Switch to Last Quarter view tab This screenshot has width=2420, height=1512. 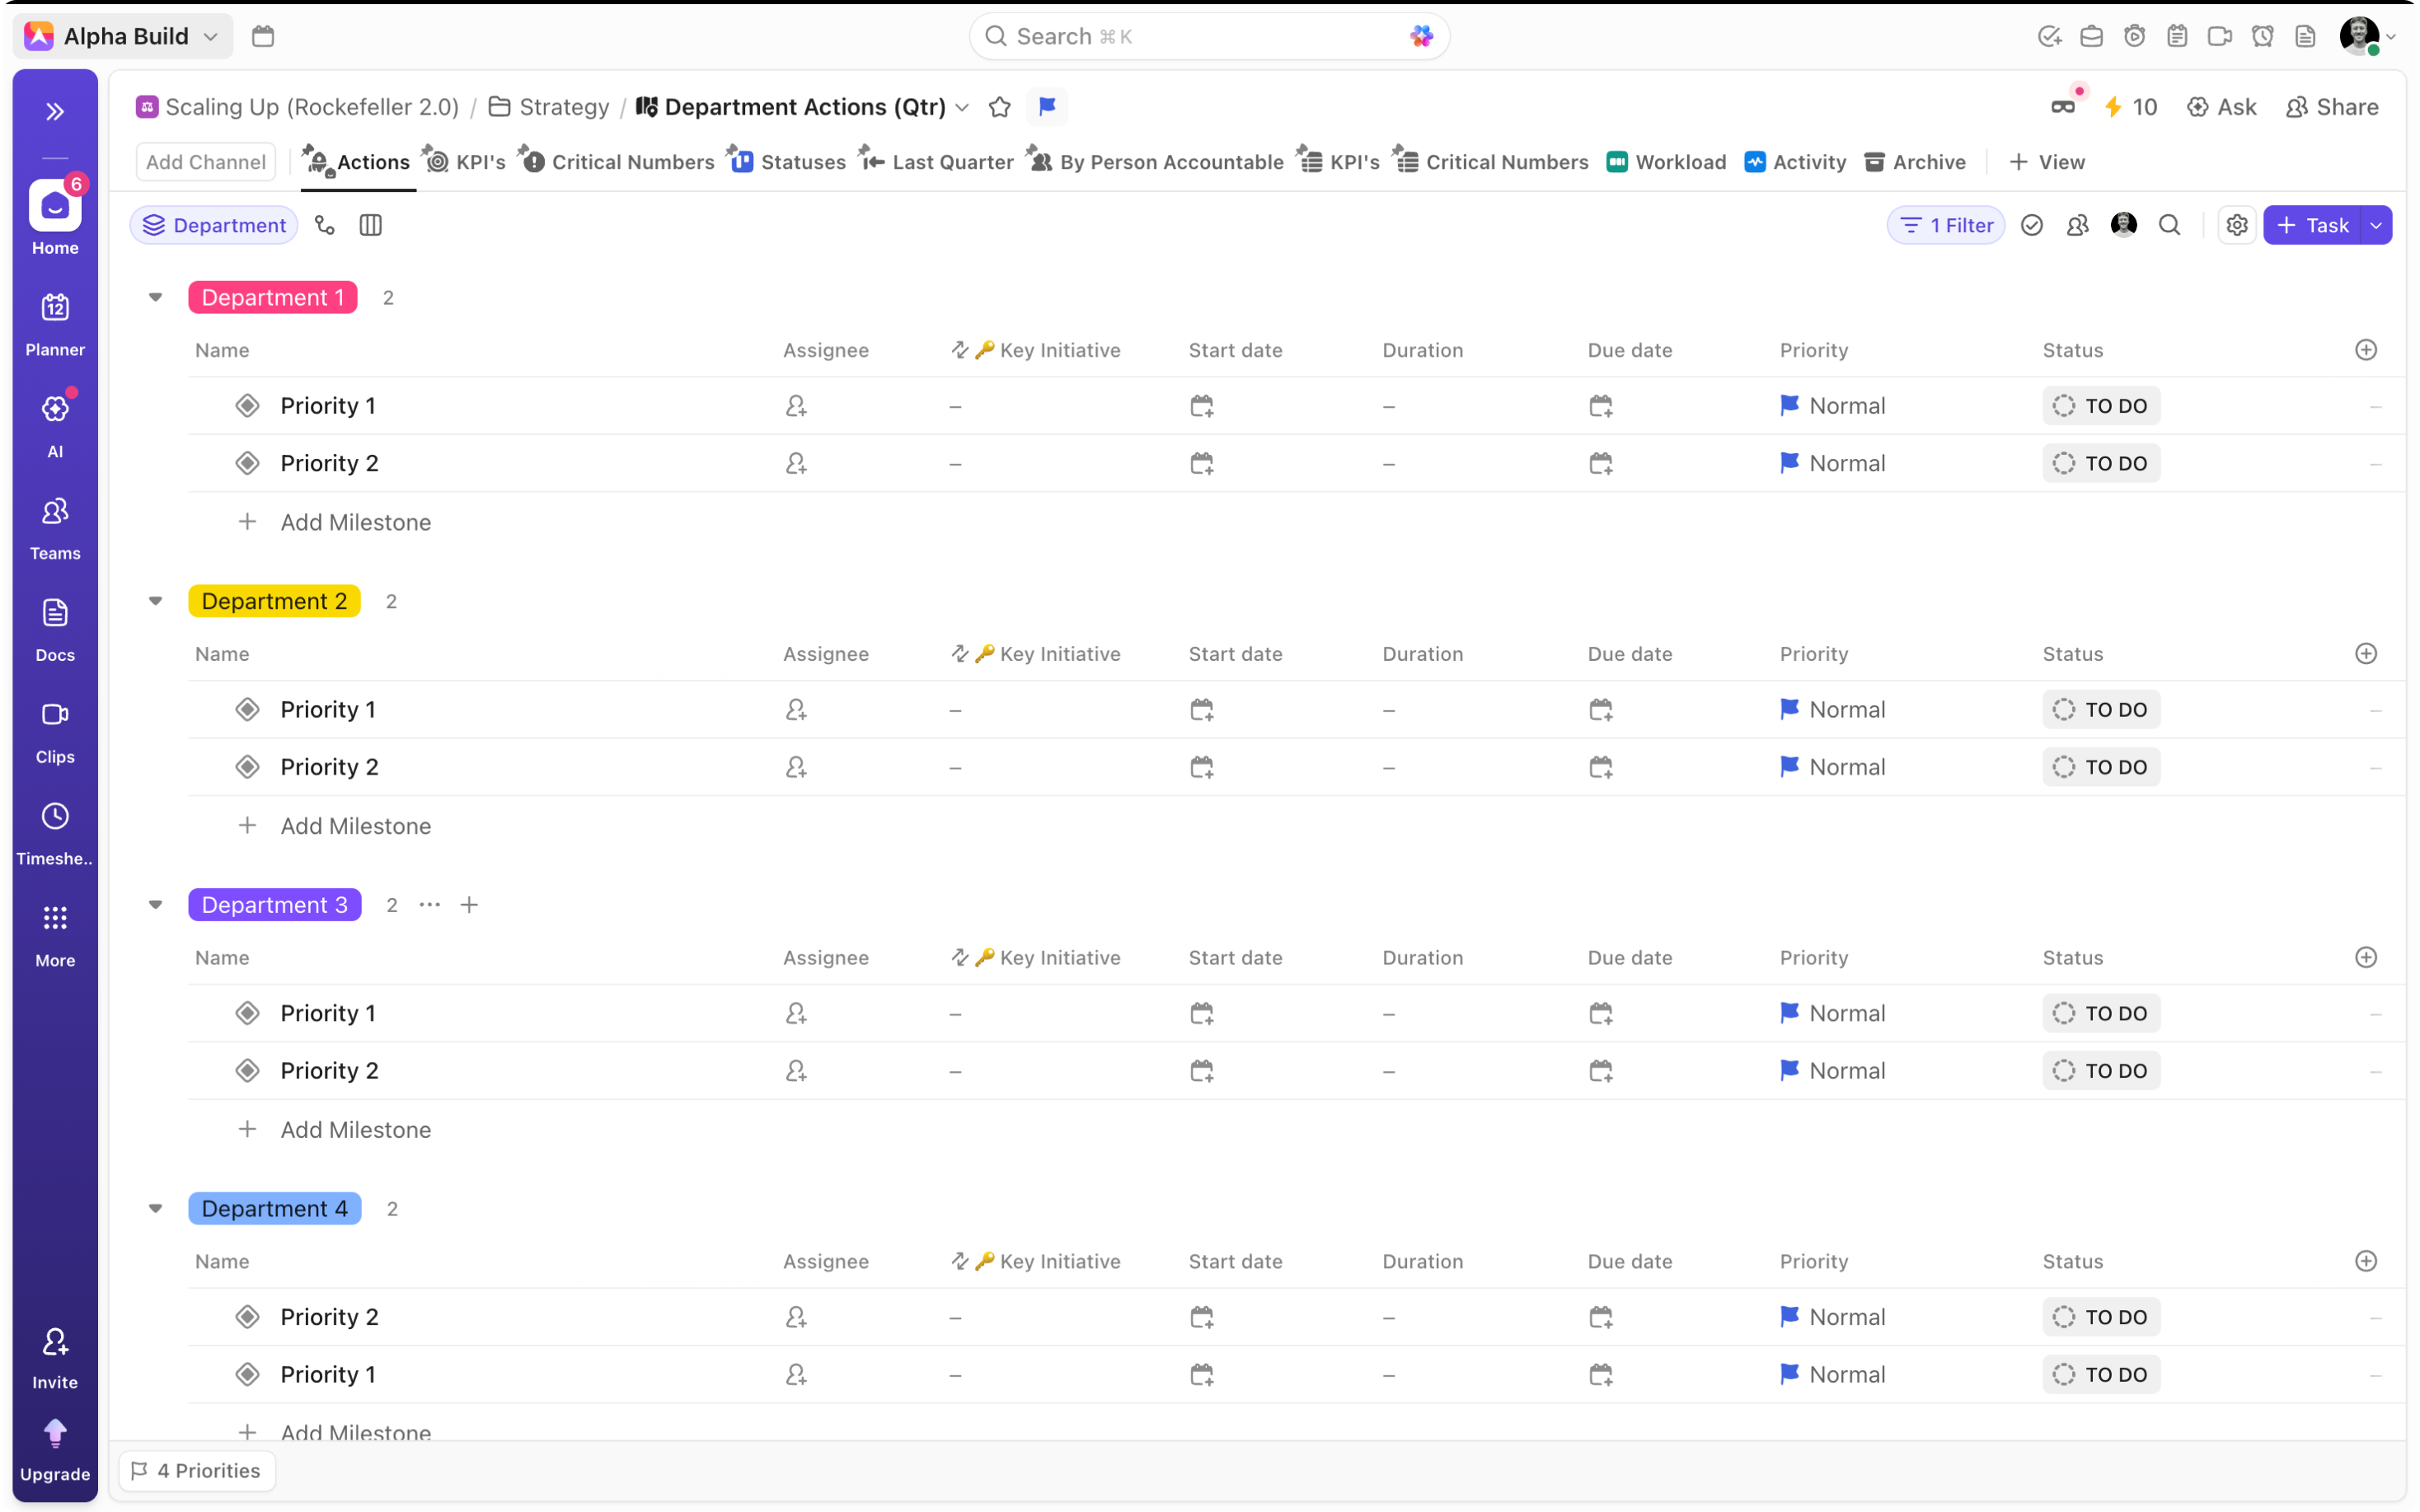pyautogui.click(x=937, y=162)
